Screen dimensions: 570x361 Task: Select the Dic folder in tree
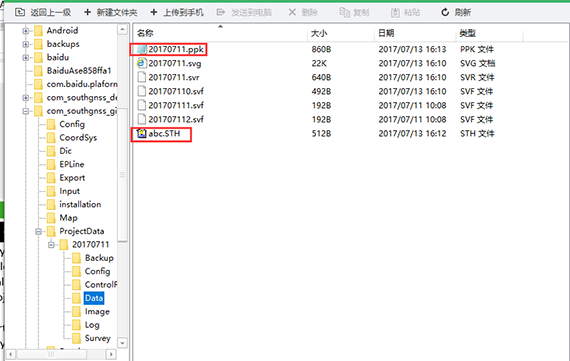point(65,151)
